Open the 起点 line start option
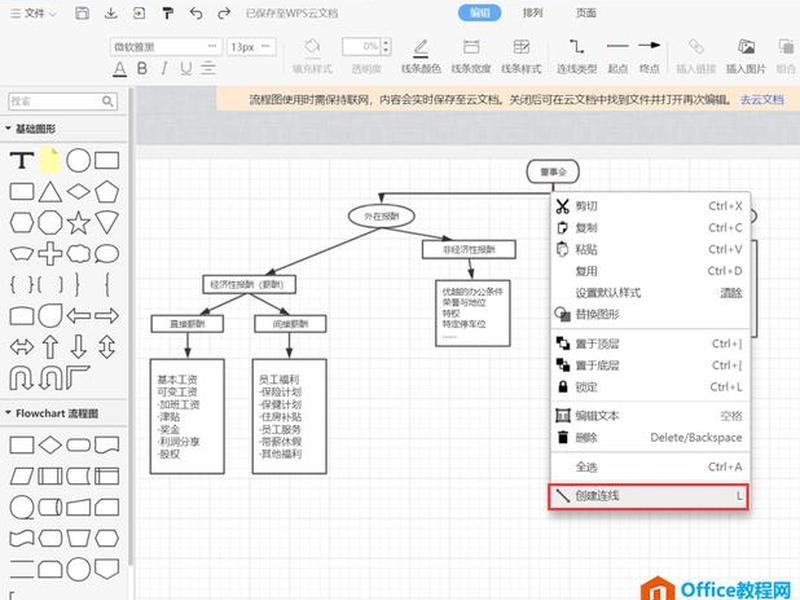 (x=617, y=56)
